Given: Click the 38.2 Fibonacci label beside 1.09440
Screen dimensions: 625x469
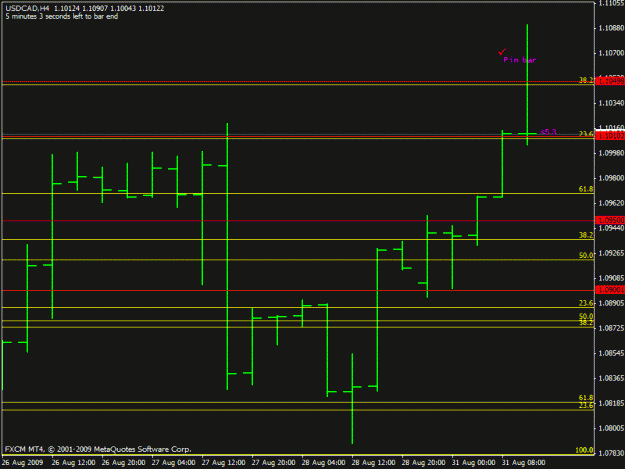Looking at the screenshot, I should click(586, 235).
